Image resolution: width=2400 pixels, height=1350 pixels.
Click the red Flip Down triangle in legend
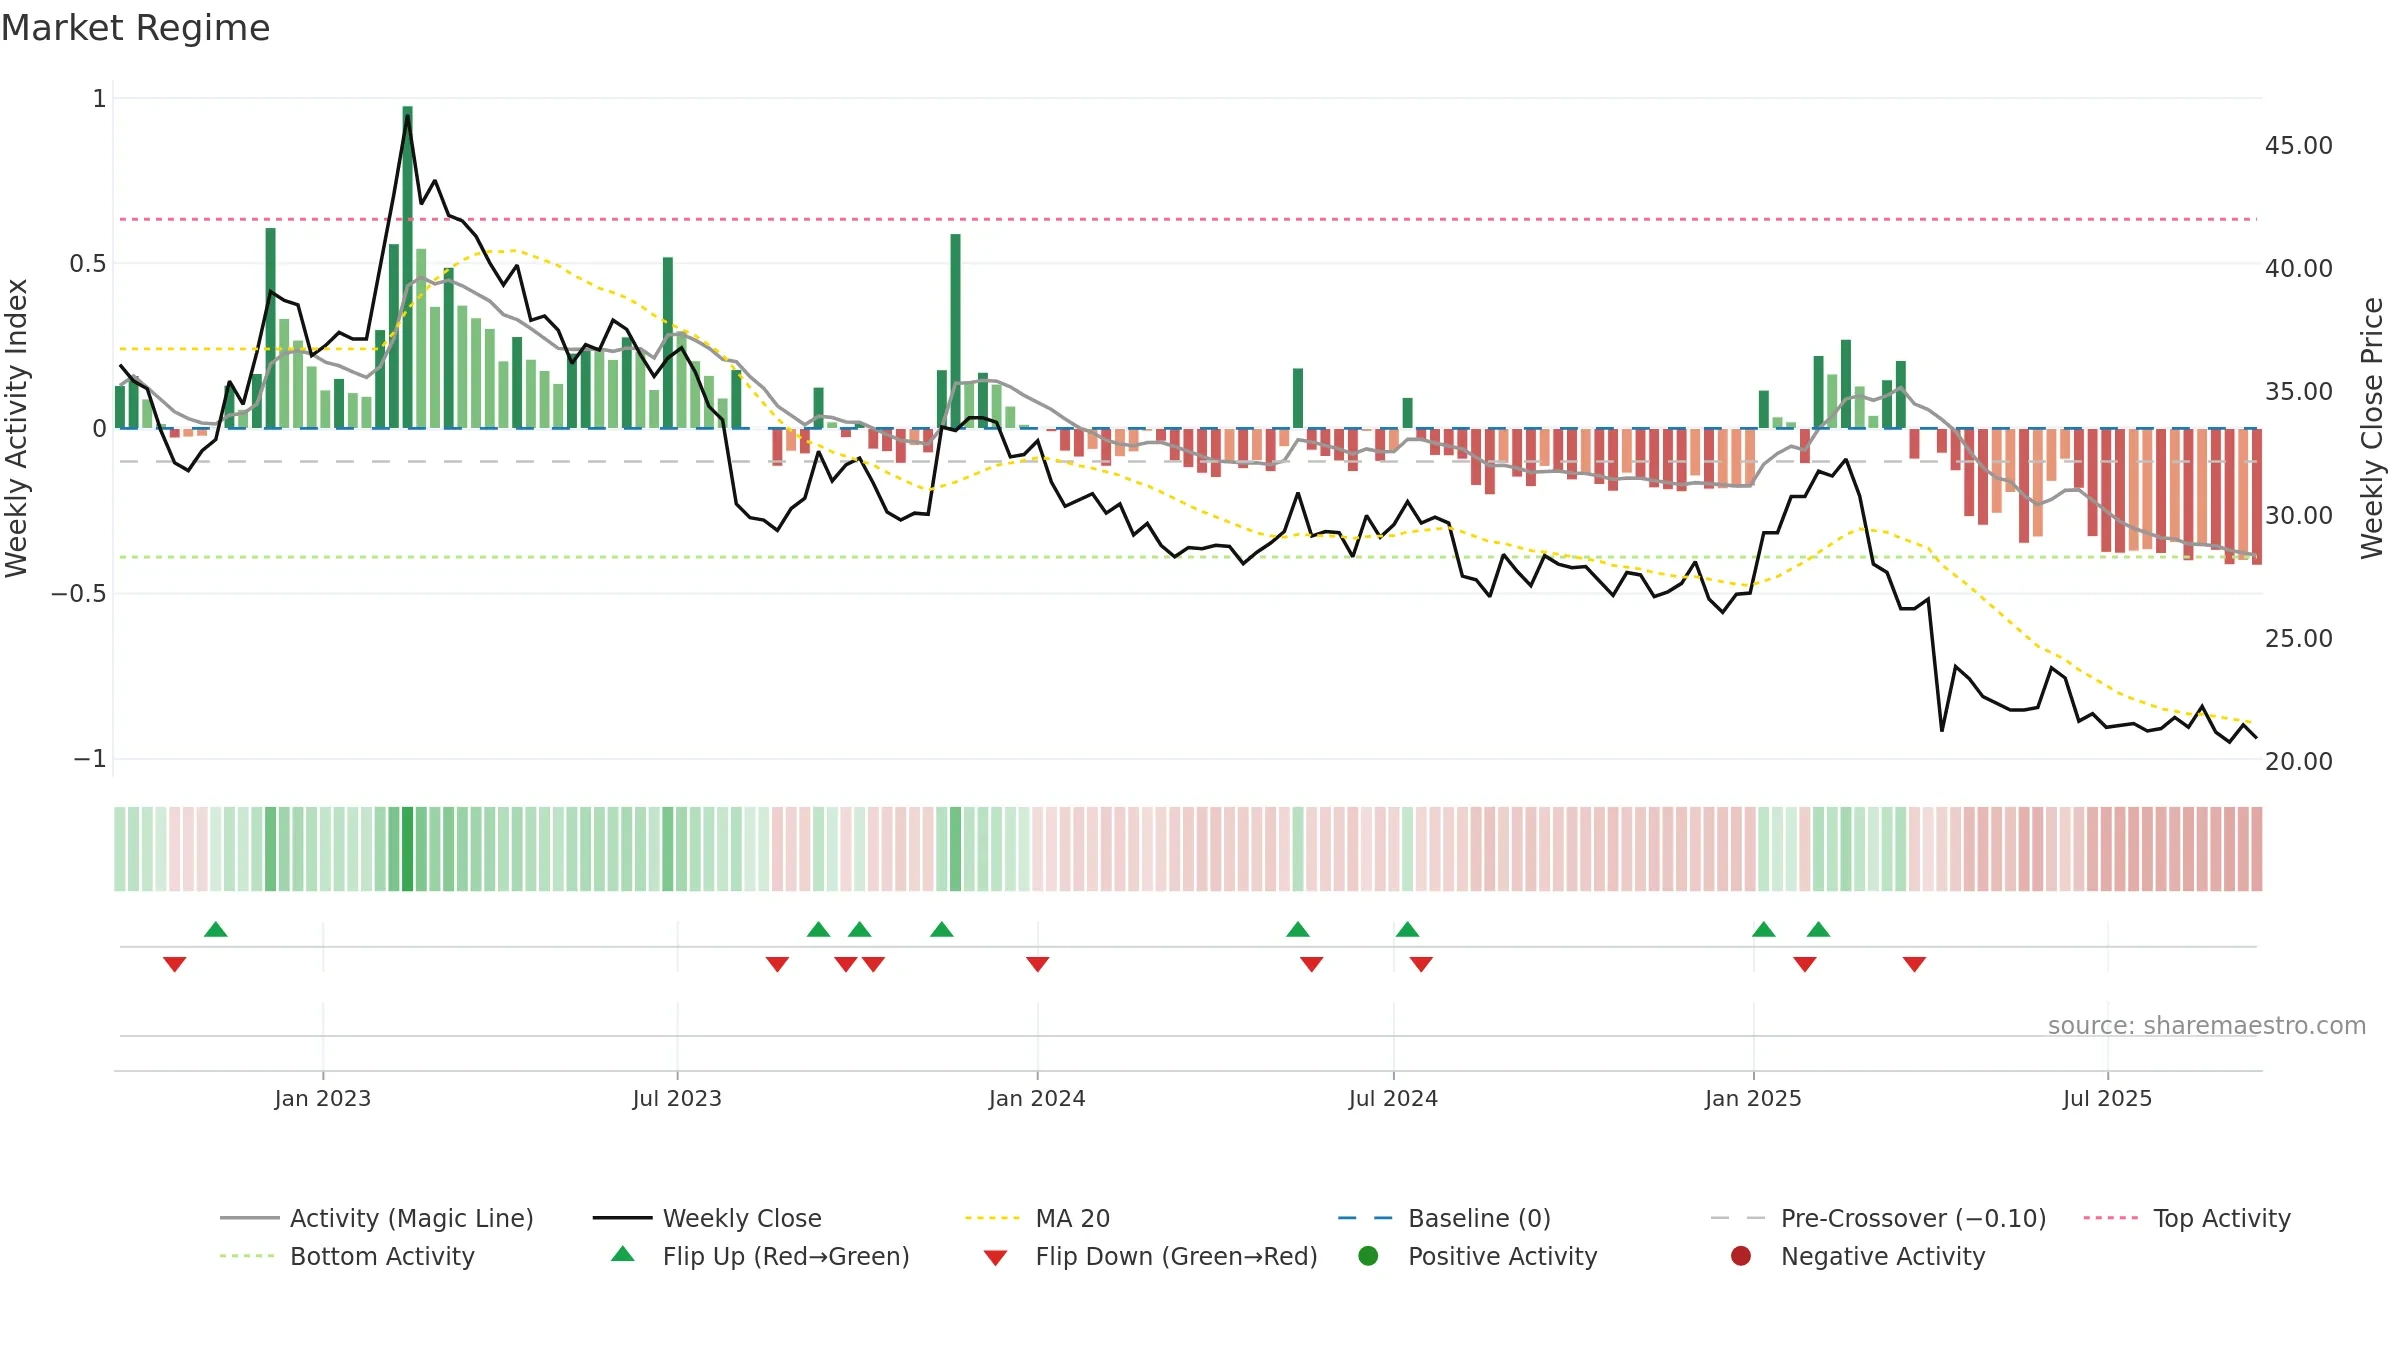[x=995, y=1258]
